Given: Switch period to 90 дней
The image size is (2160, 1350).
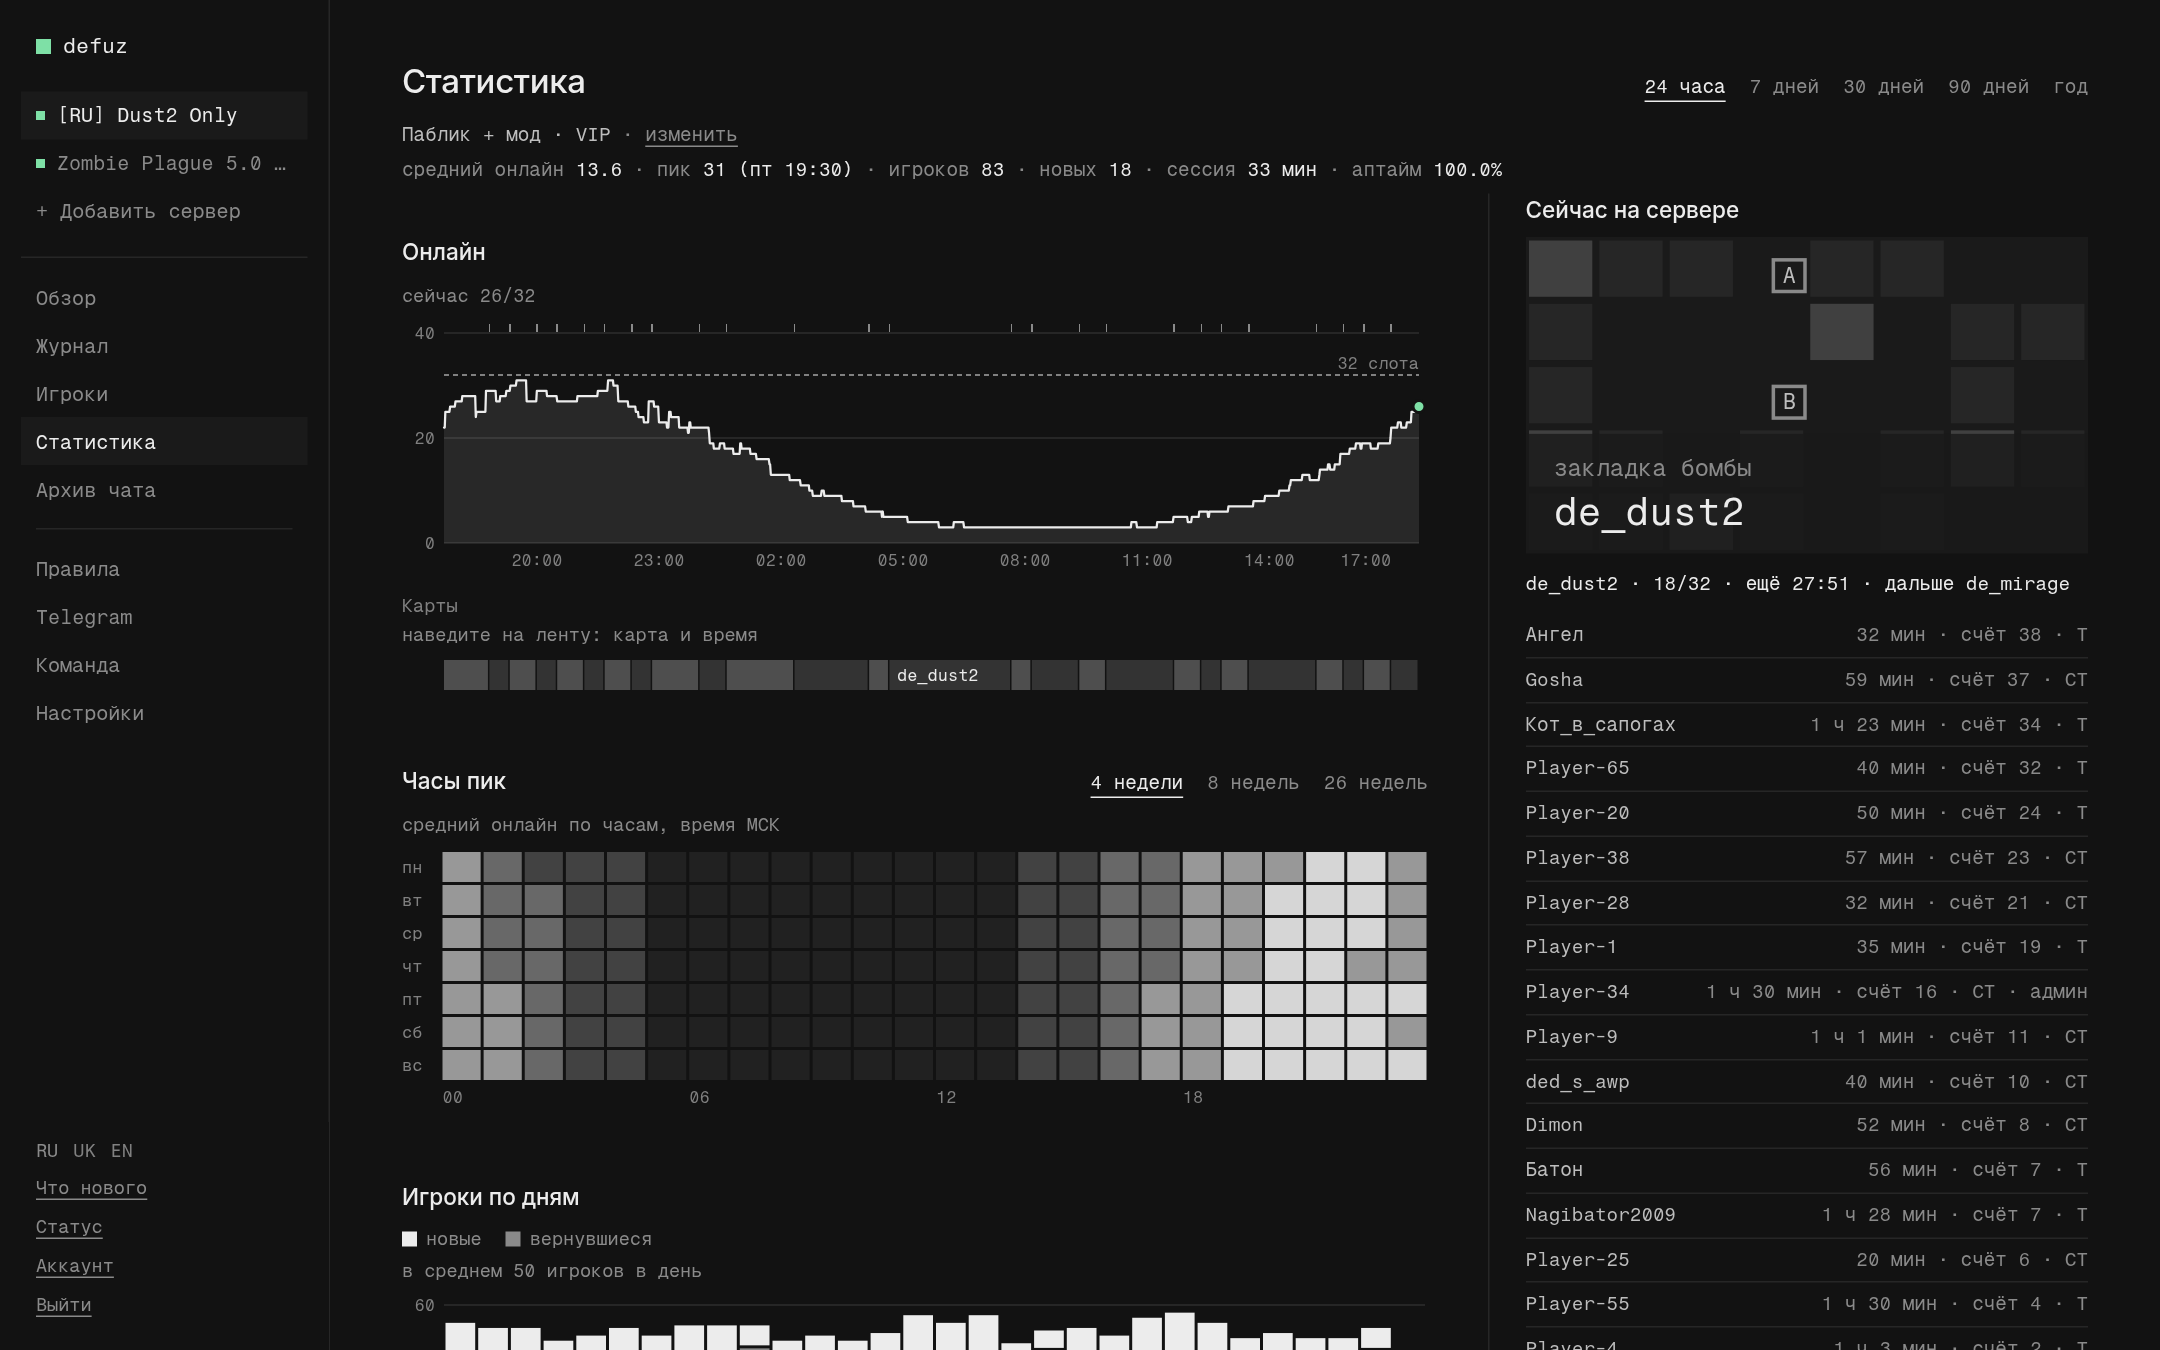Looking at the screenshot, I should 1988,87.
